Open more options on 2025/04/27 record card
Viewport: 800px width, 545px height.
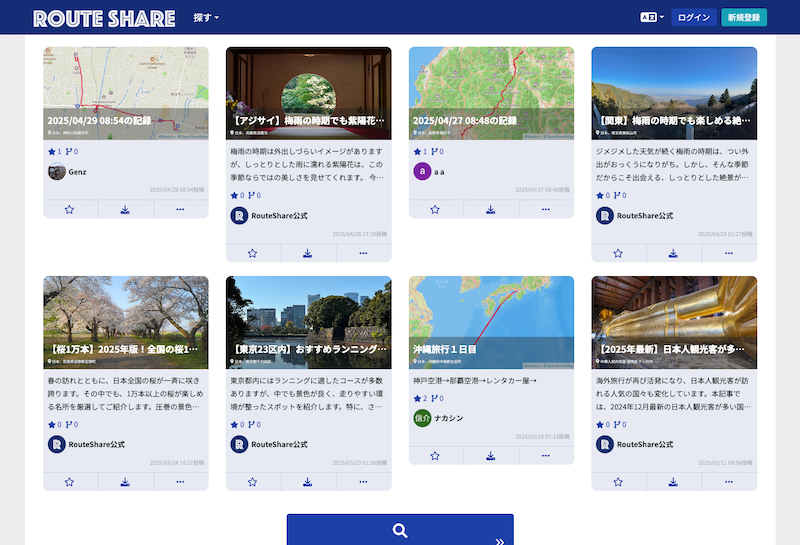coord(546,209)
